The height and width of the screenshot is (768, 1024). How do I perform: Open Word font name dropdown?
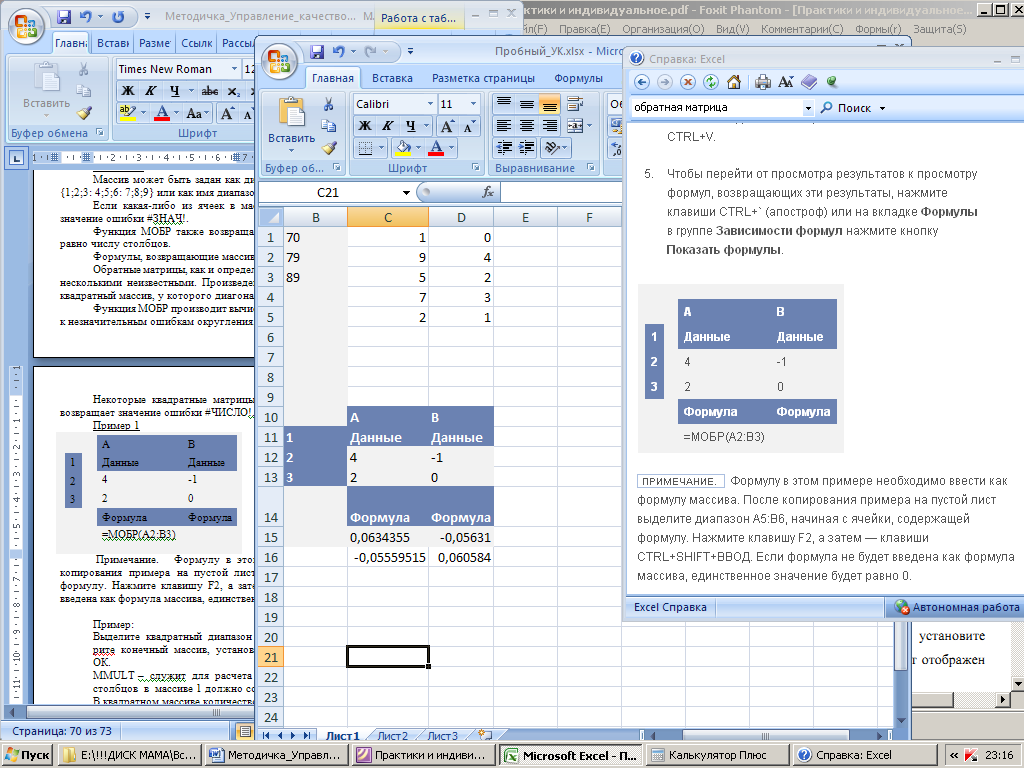(x=234, y=69)
